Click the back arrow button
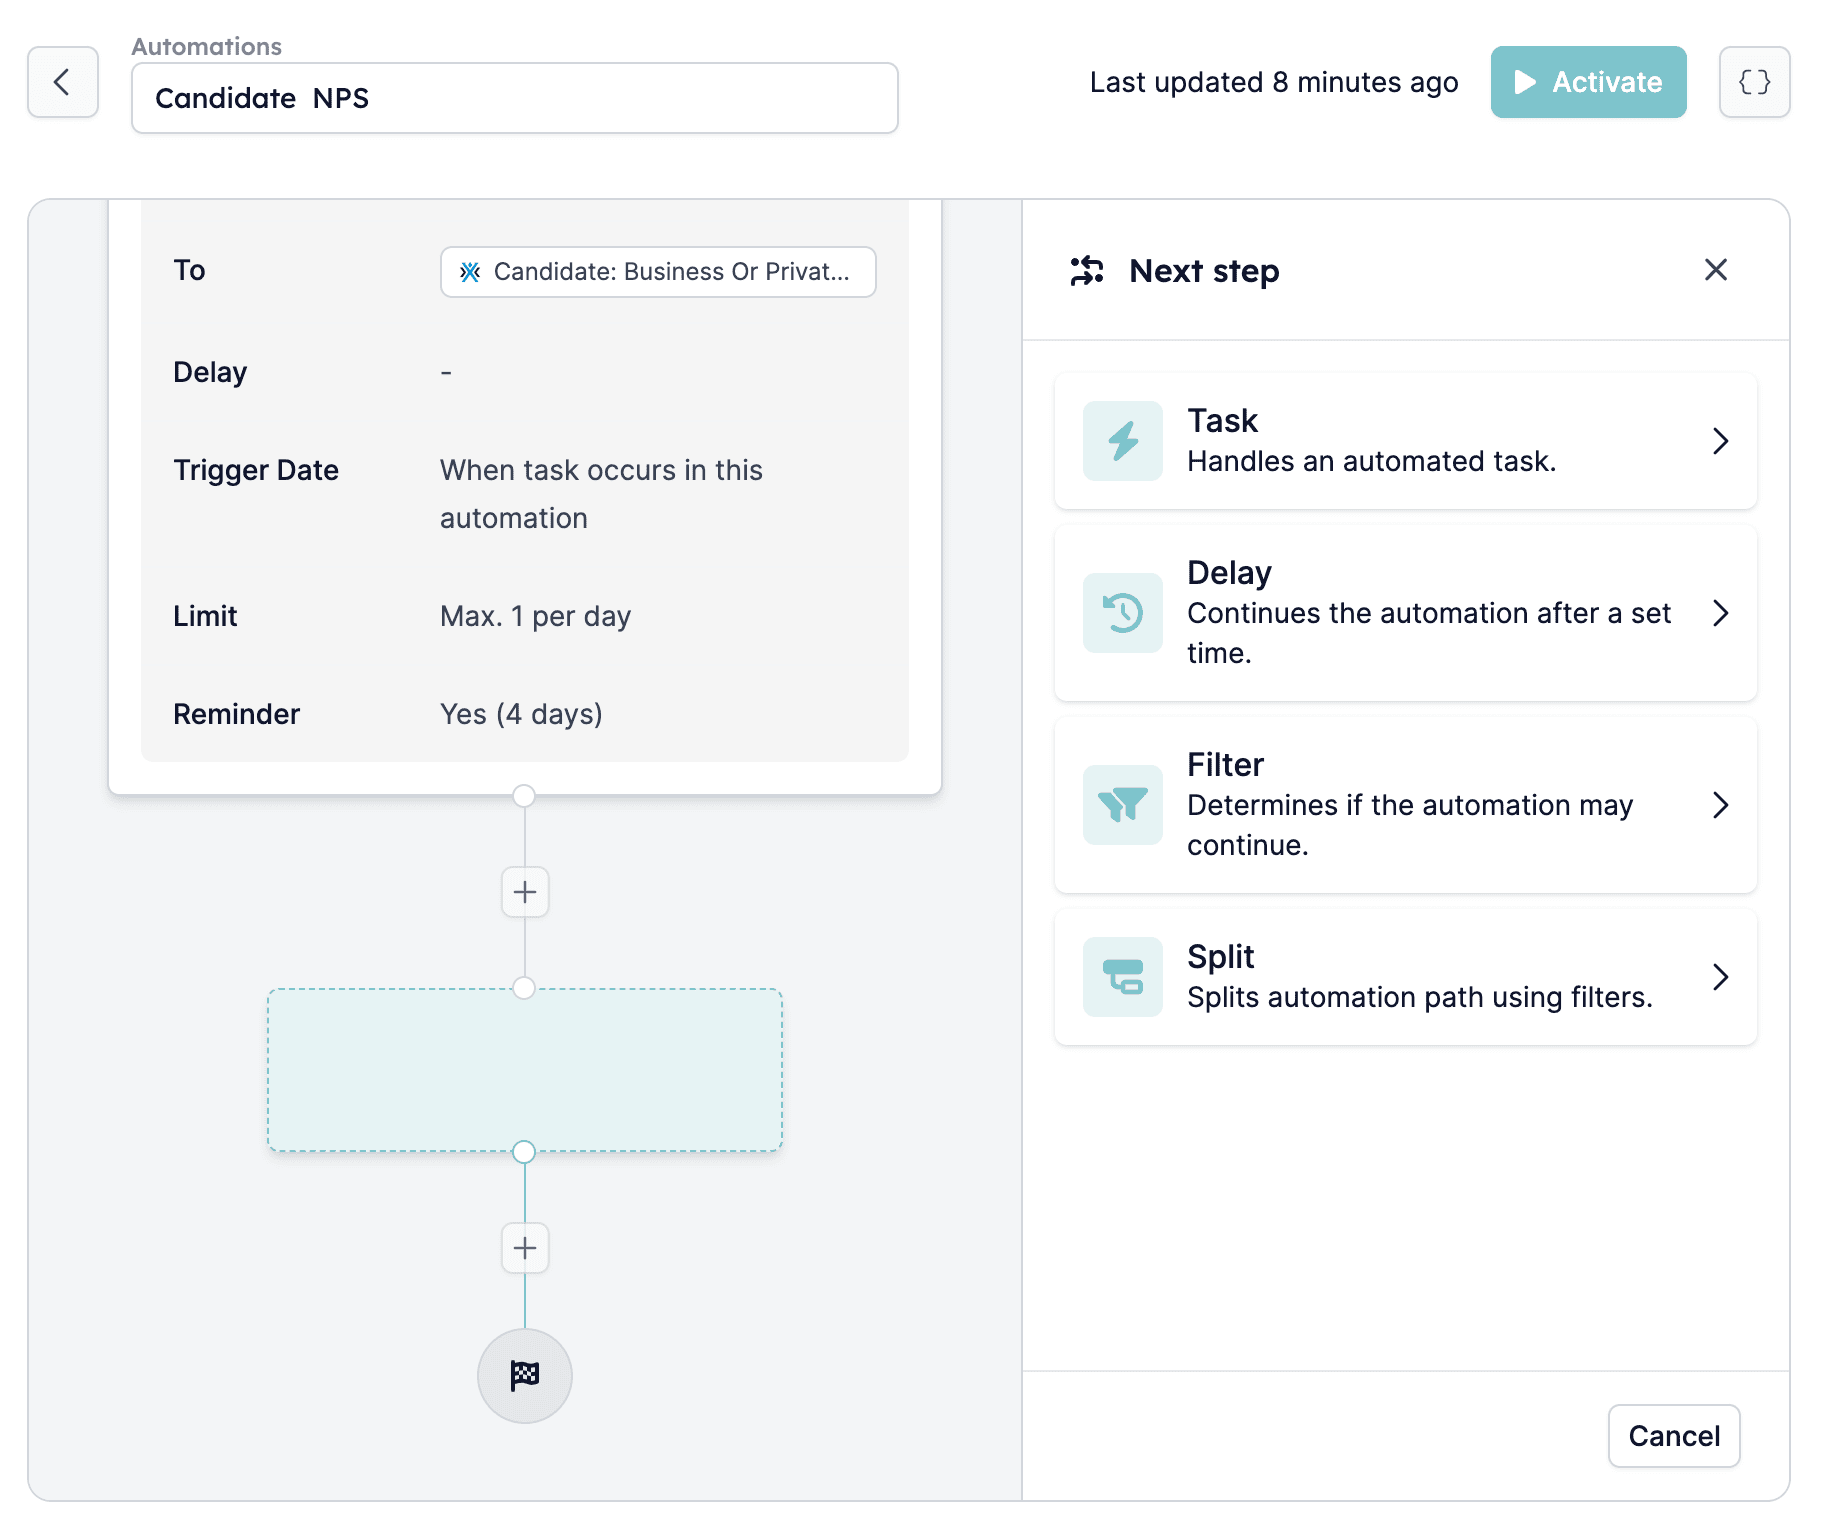 (x=63, y=82)
